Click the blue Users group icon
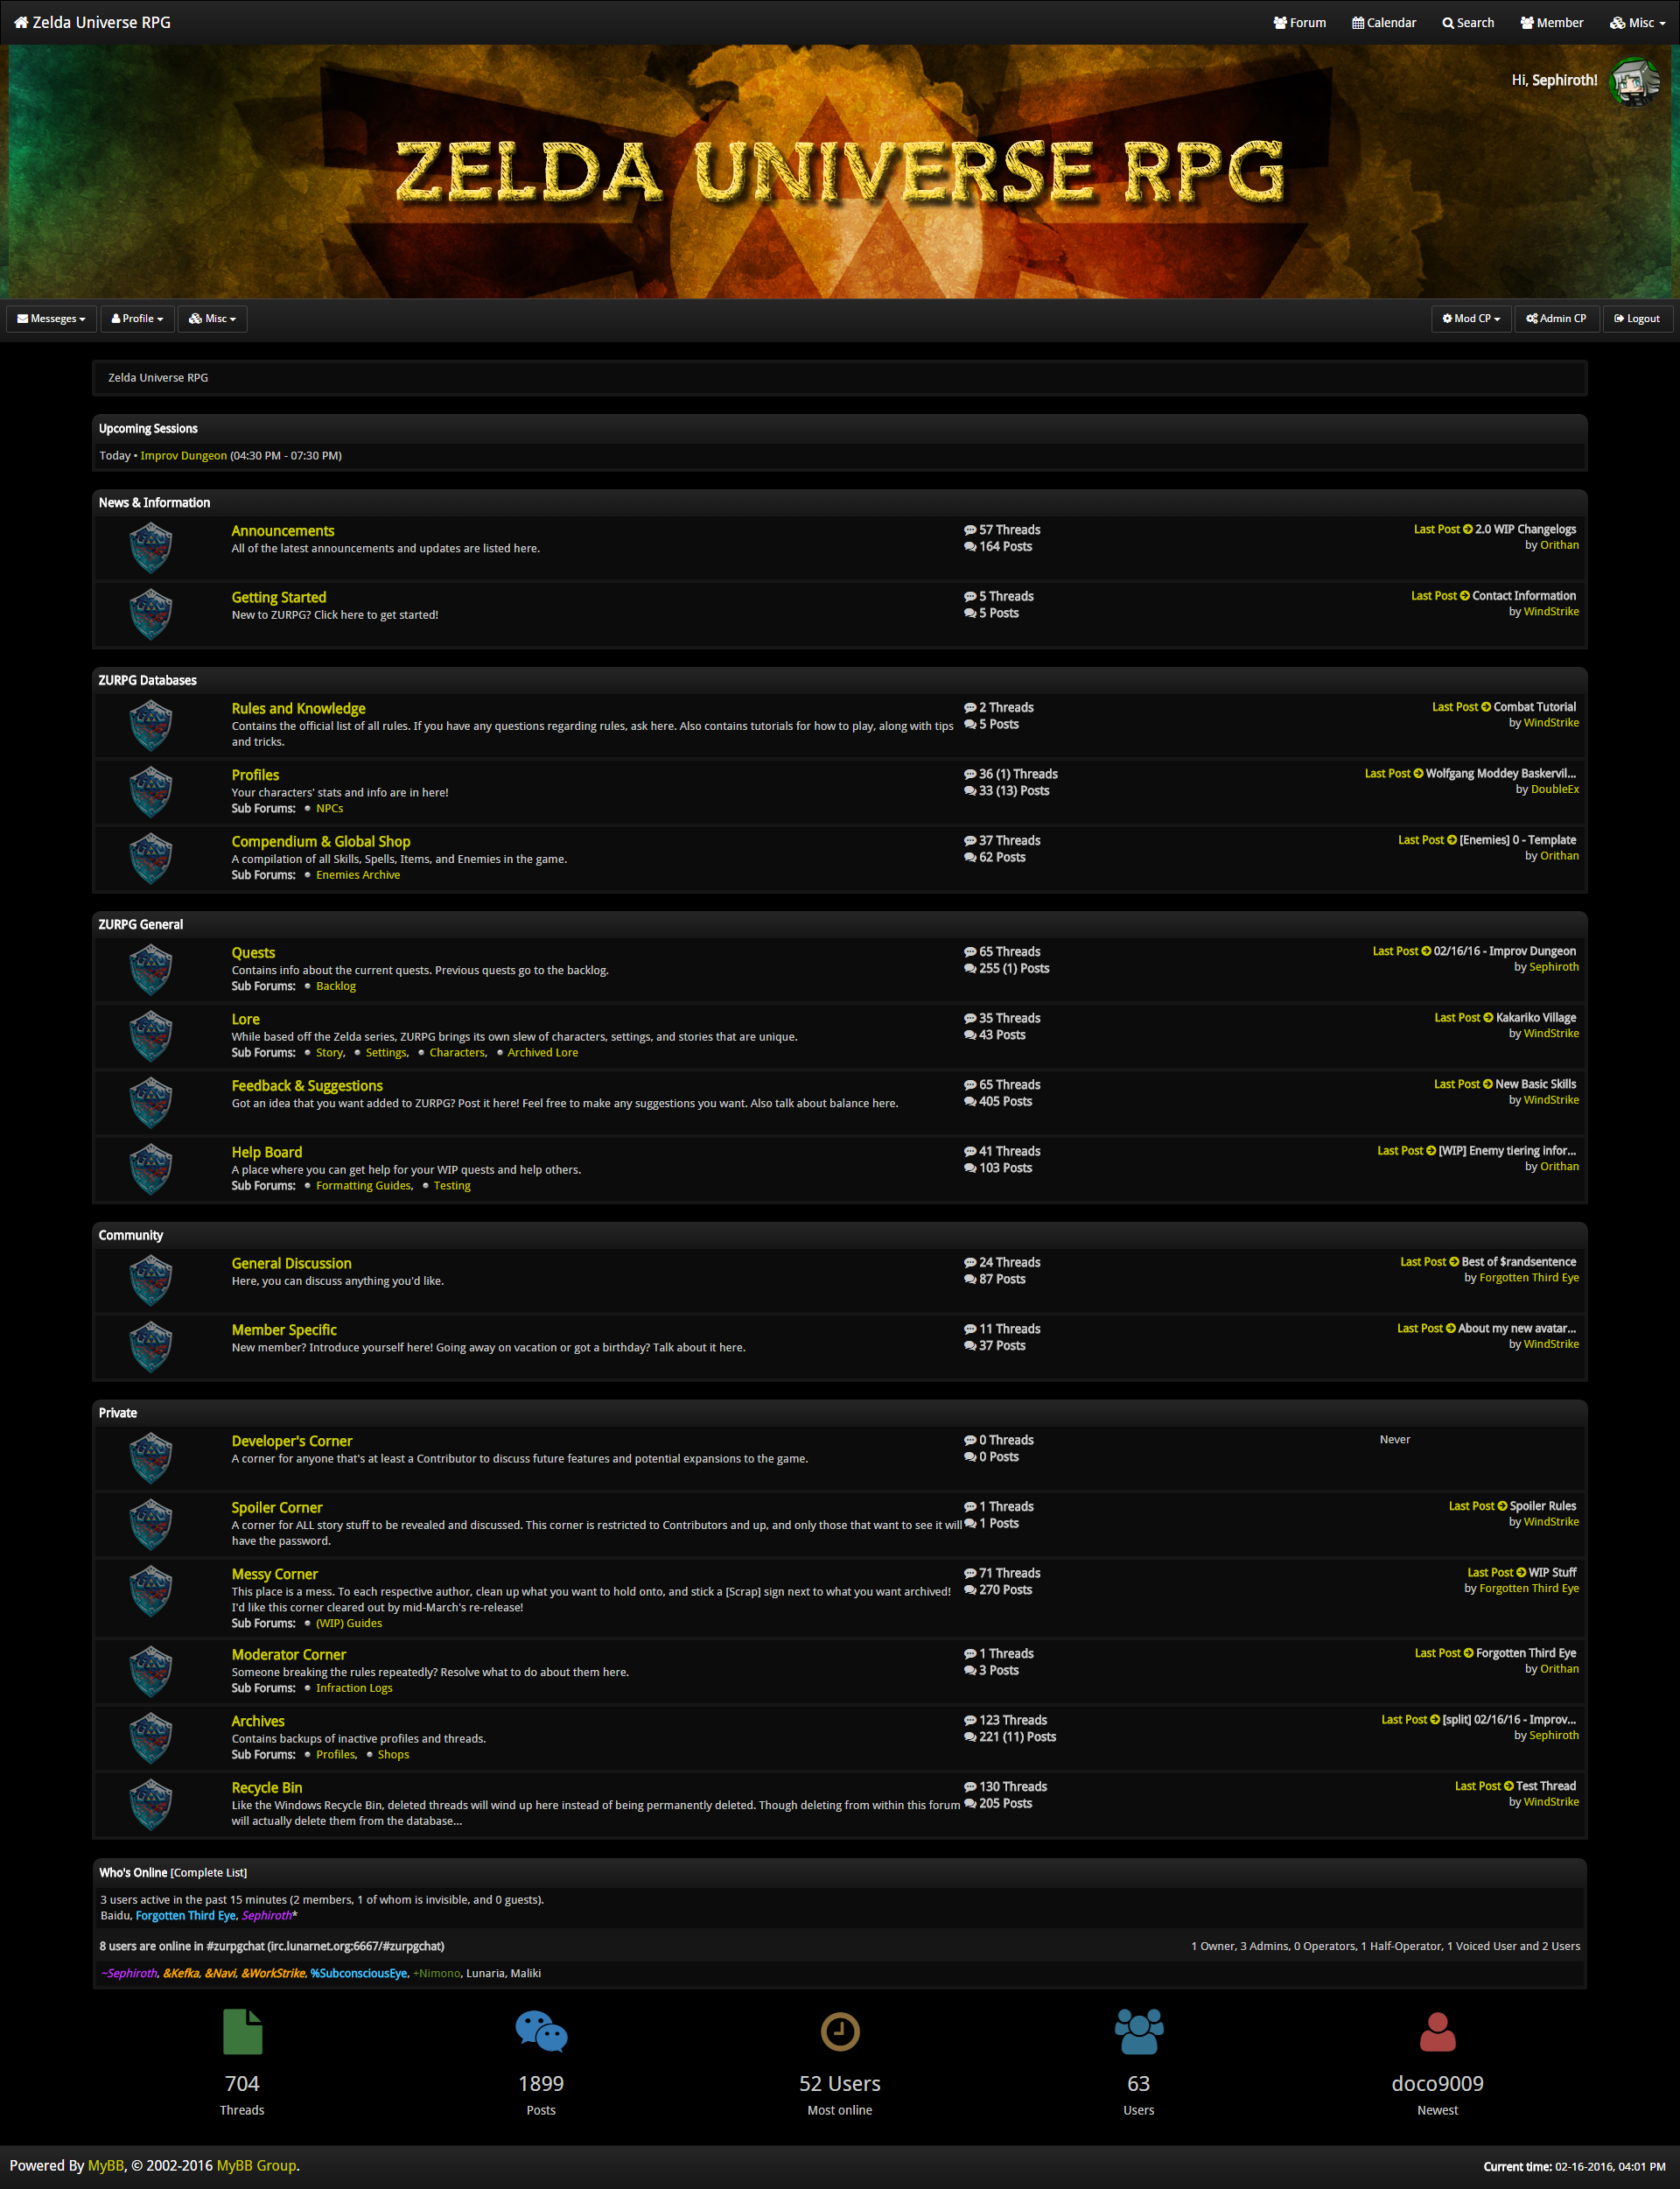The height and width of the screenshot is (2189, 1680). coord(1139,2032)
